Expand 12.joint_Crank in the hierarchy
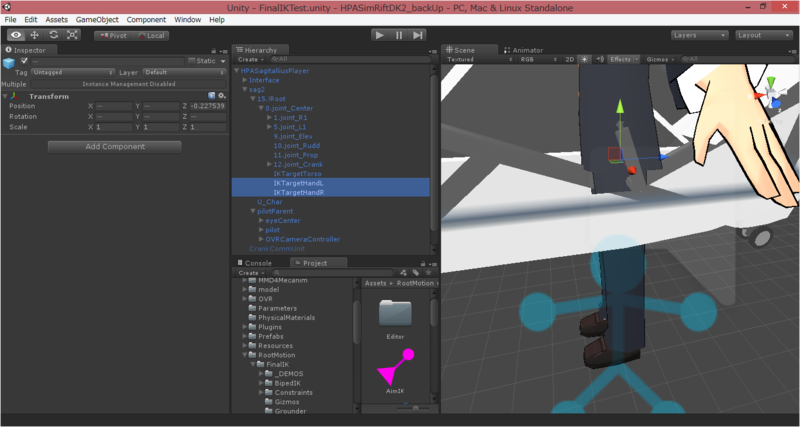 tap(269, 164)
